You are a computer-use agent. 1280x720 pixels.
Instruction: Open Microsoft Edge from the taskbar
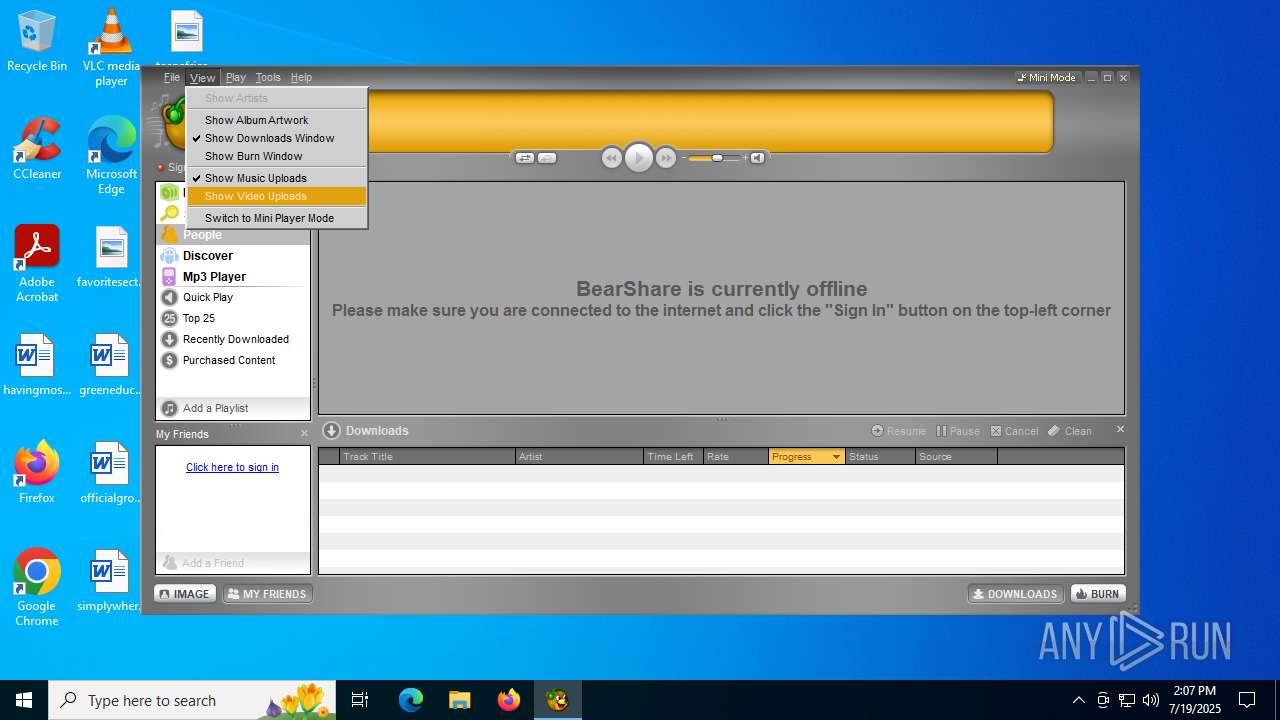tap(411, 700)
